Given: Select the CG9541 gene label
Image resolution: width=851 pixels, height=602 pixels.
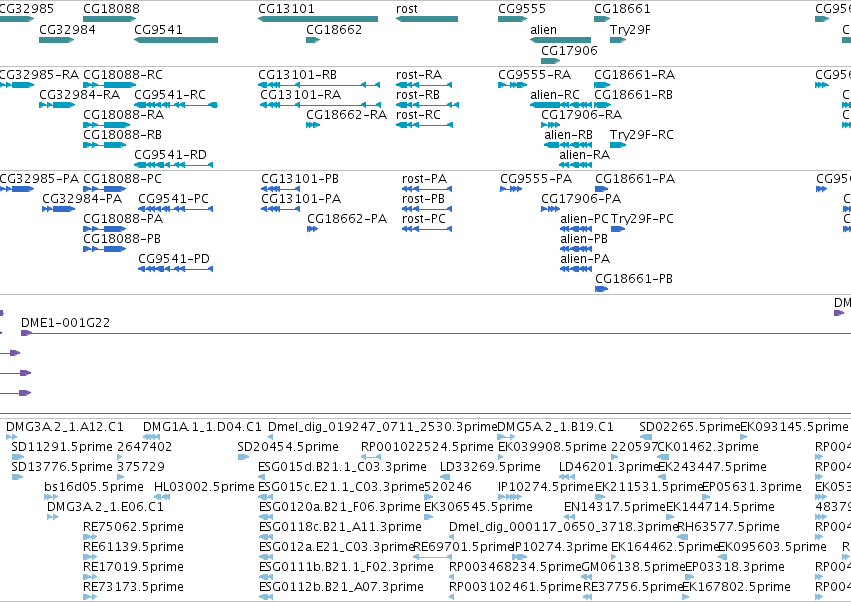Looking at the screenshot, I should pos(158,29).
